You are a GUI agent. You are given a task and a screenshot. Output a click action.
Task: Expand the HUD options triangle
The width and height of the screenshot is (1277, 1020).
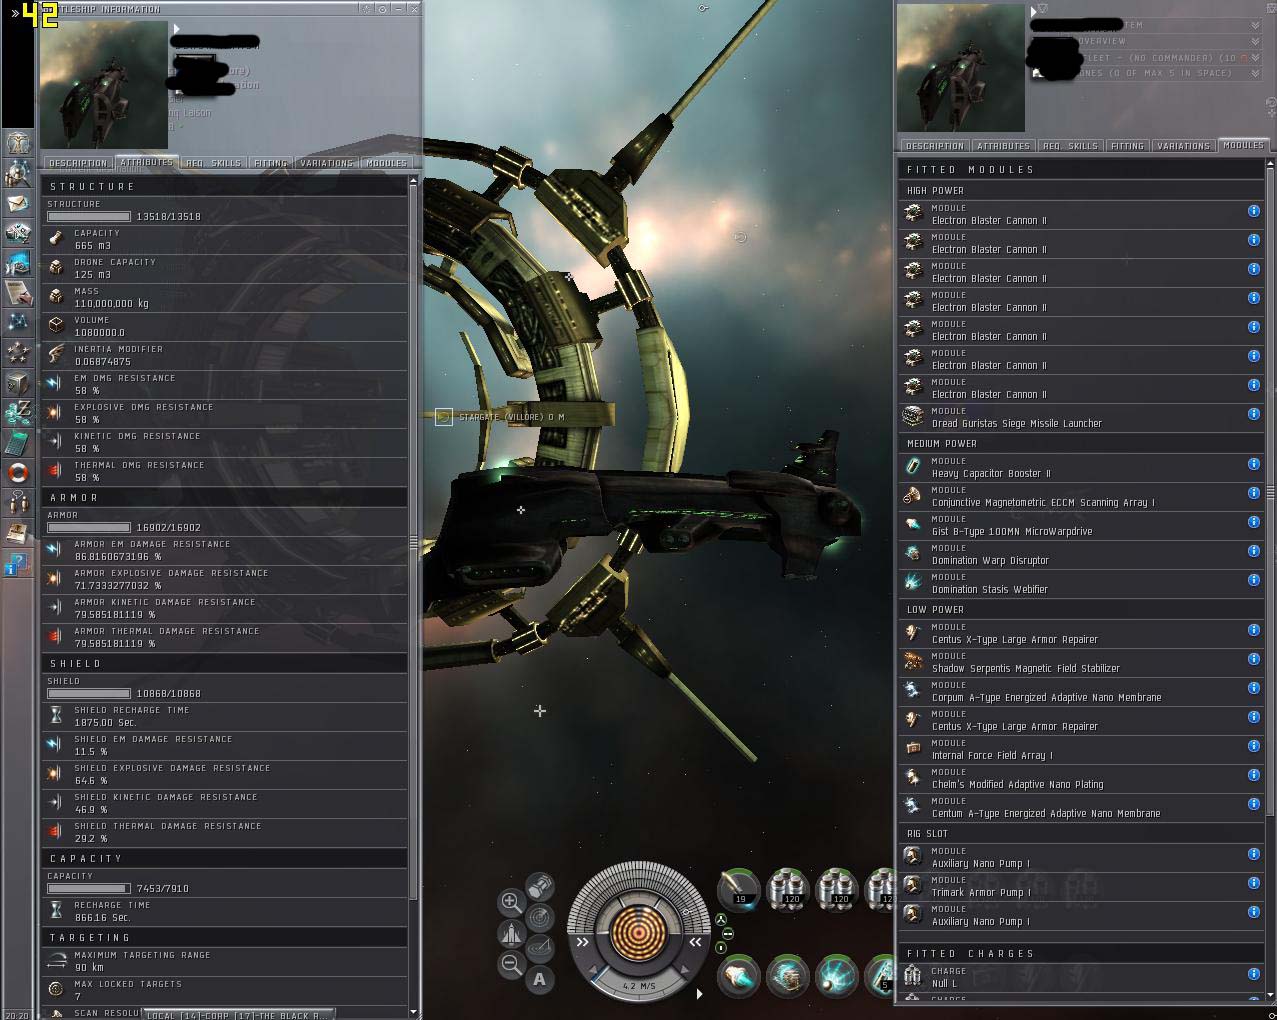tap(699, 994)
